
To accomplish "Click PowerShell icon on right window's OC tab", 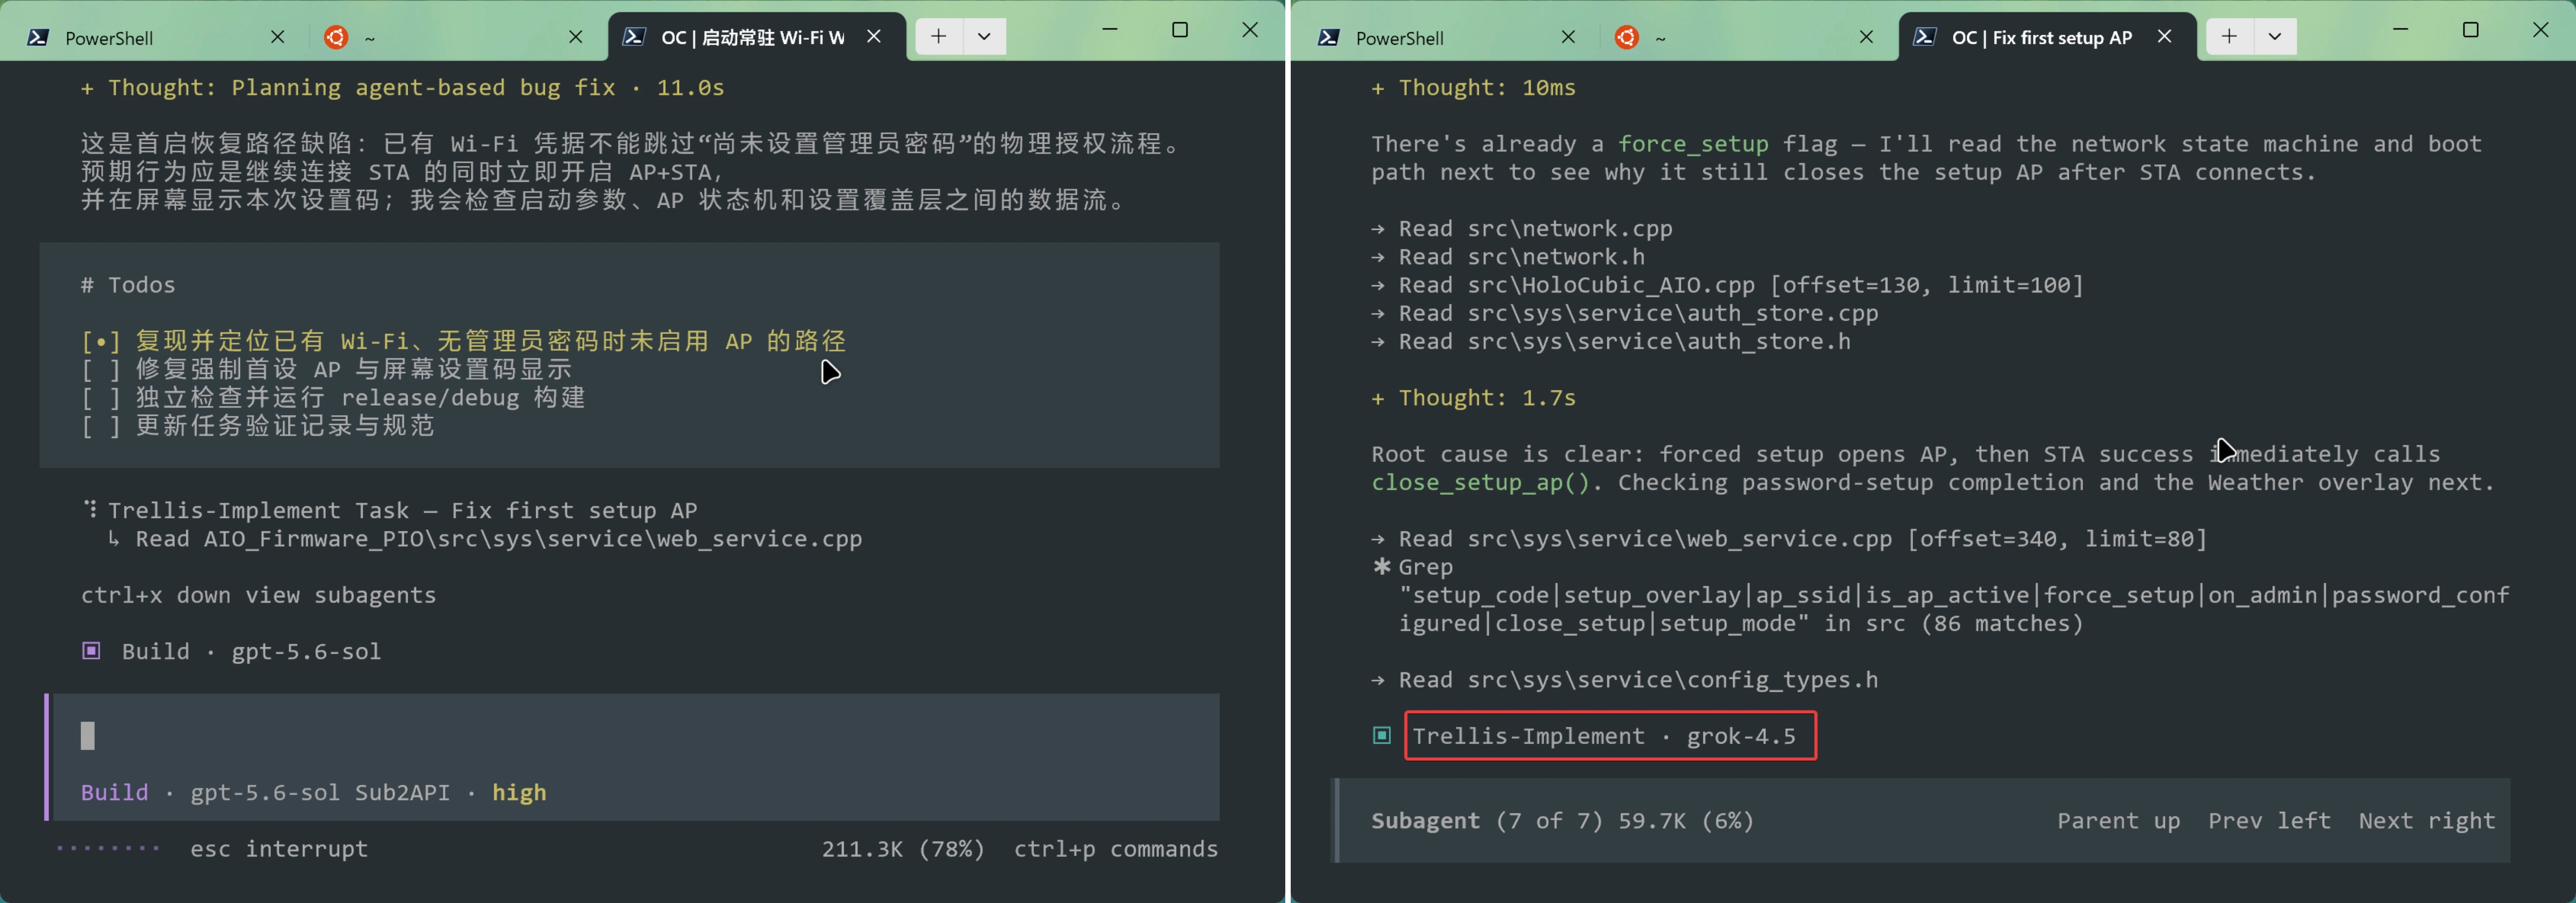I will point(1925,37).
